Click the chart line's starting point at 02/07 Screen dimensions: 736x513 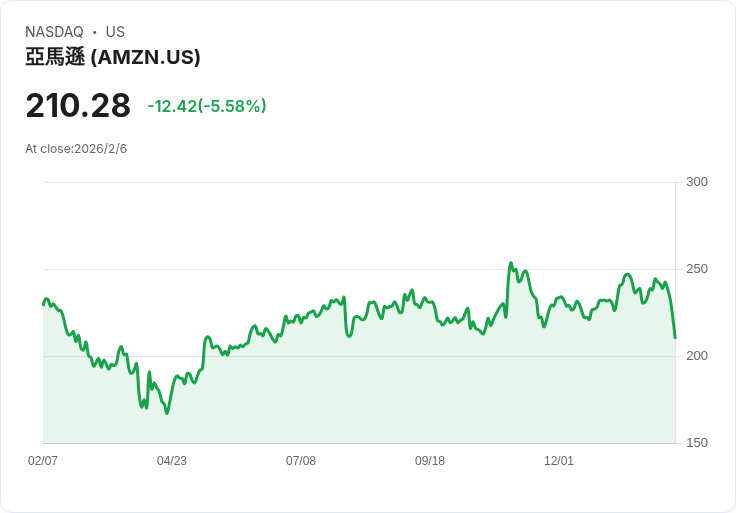pos(44,305)
